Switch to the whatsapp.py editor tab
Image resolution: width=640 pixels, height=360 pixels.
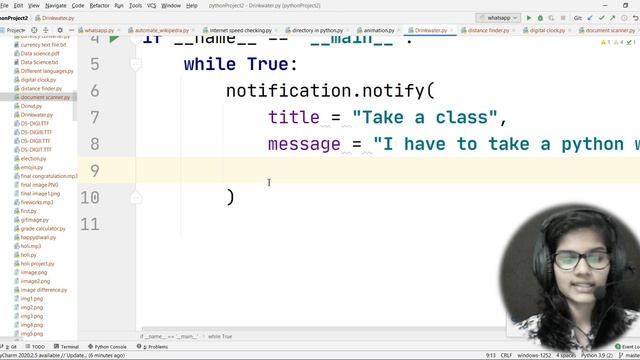pos(99,30)
